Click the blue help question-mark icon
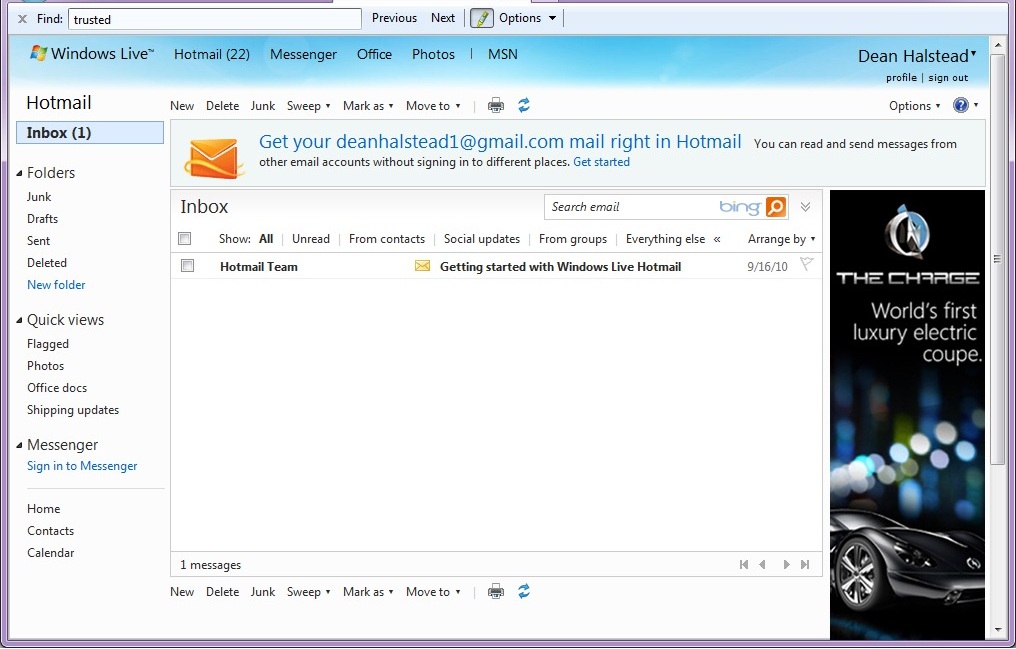Image resolution: width=1016 pixels, height=649 pixels. click(961, 105)
